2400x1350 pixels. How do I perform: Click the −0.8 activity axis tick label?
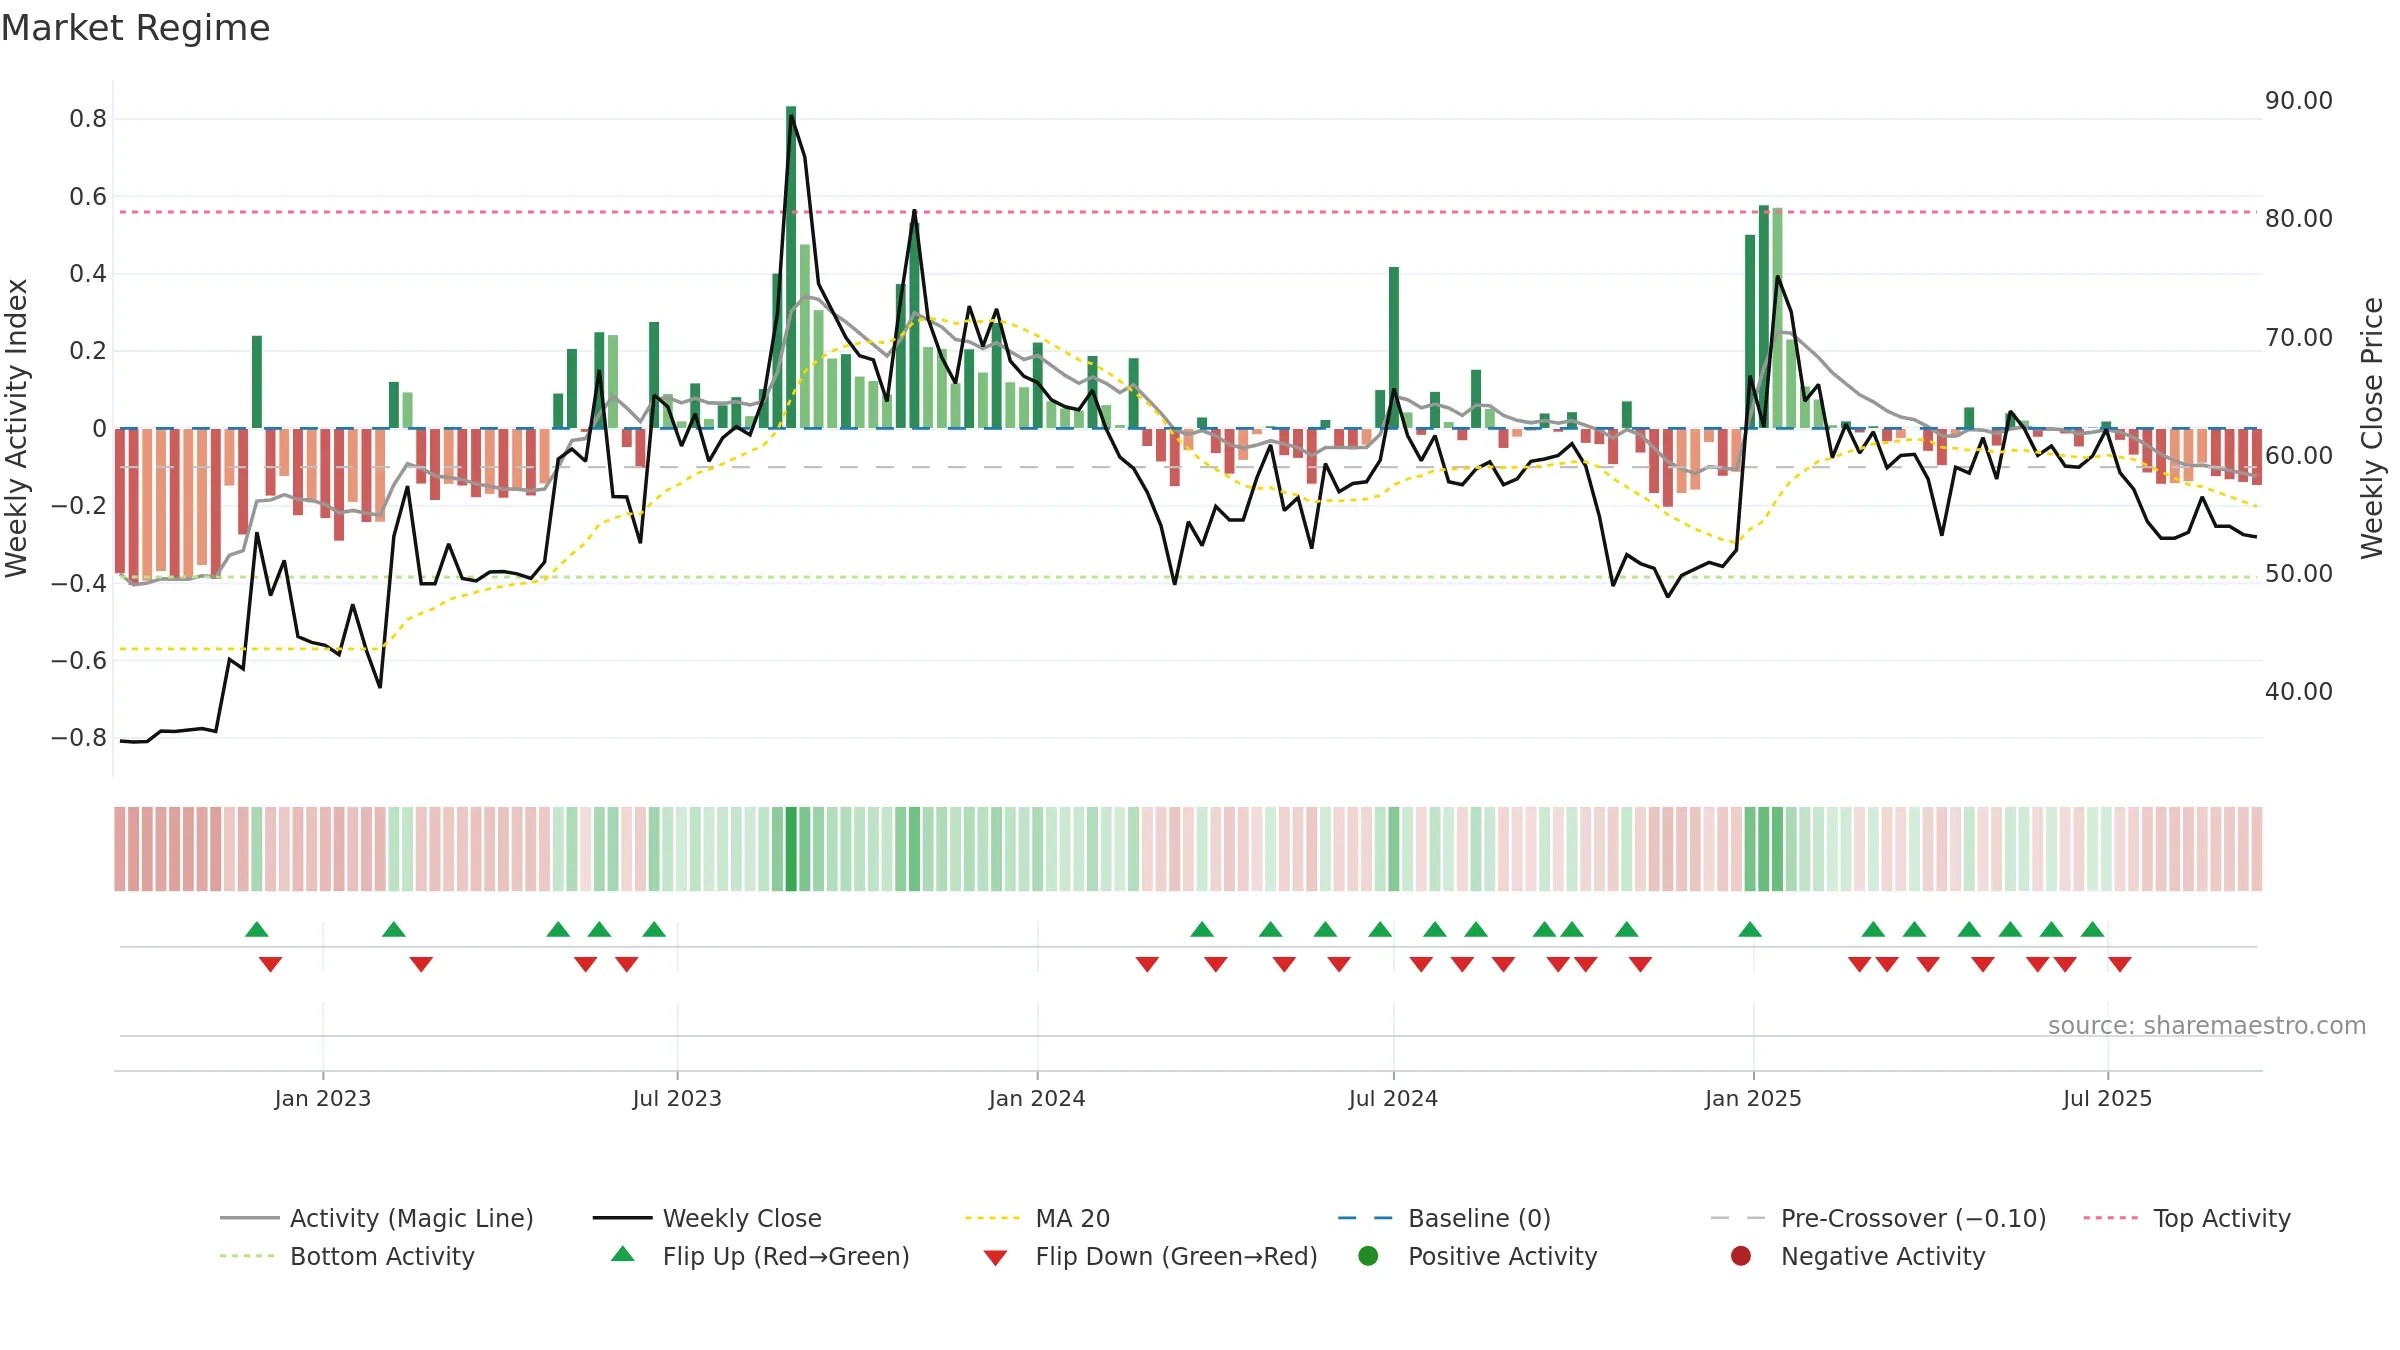(79, 738)
